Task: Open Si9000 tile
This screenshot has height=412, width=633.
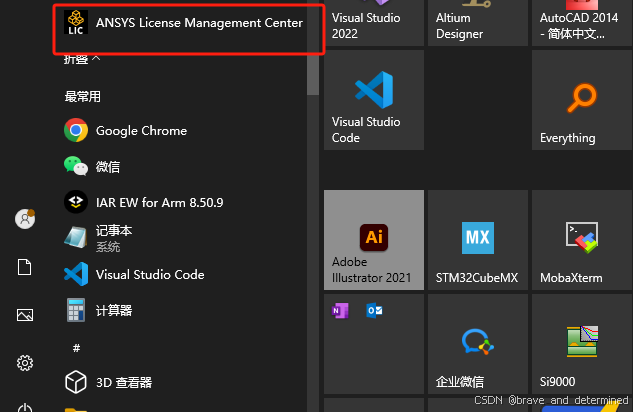Action: [582, 344]
